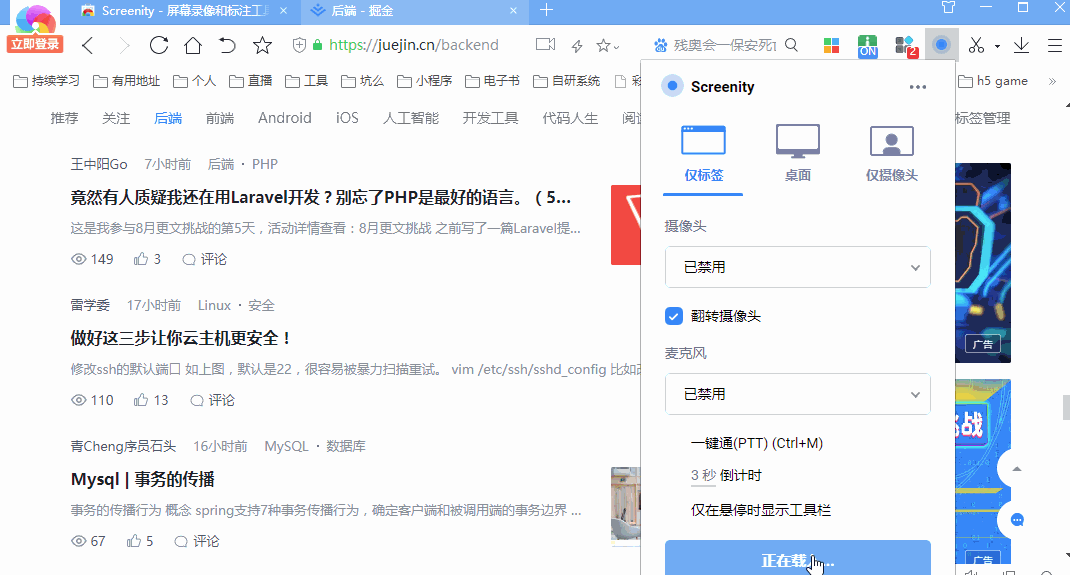Open the 工具 bookmark folder
1070x575 pixels.
(306, 81)
